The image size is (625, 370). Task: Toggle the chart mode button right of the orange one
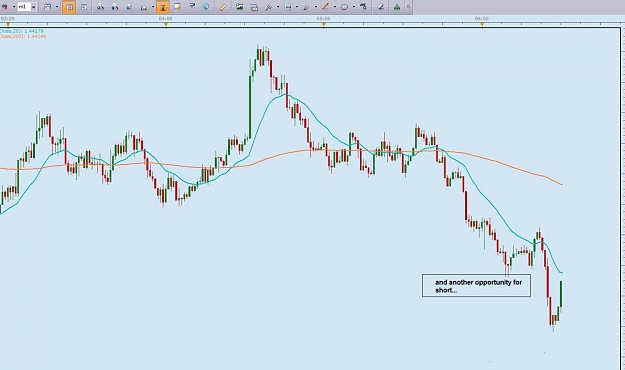(x=84, y=7)
